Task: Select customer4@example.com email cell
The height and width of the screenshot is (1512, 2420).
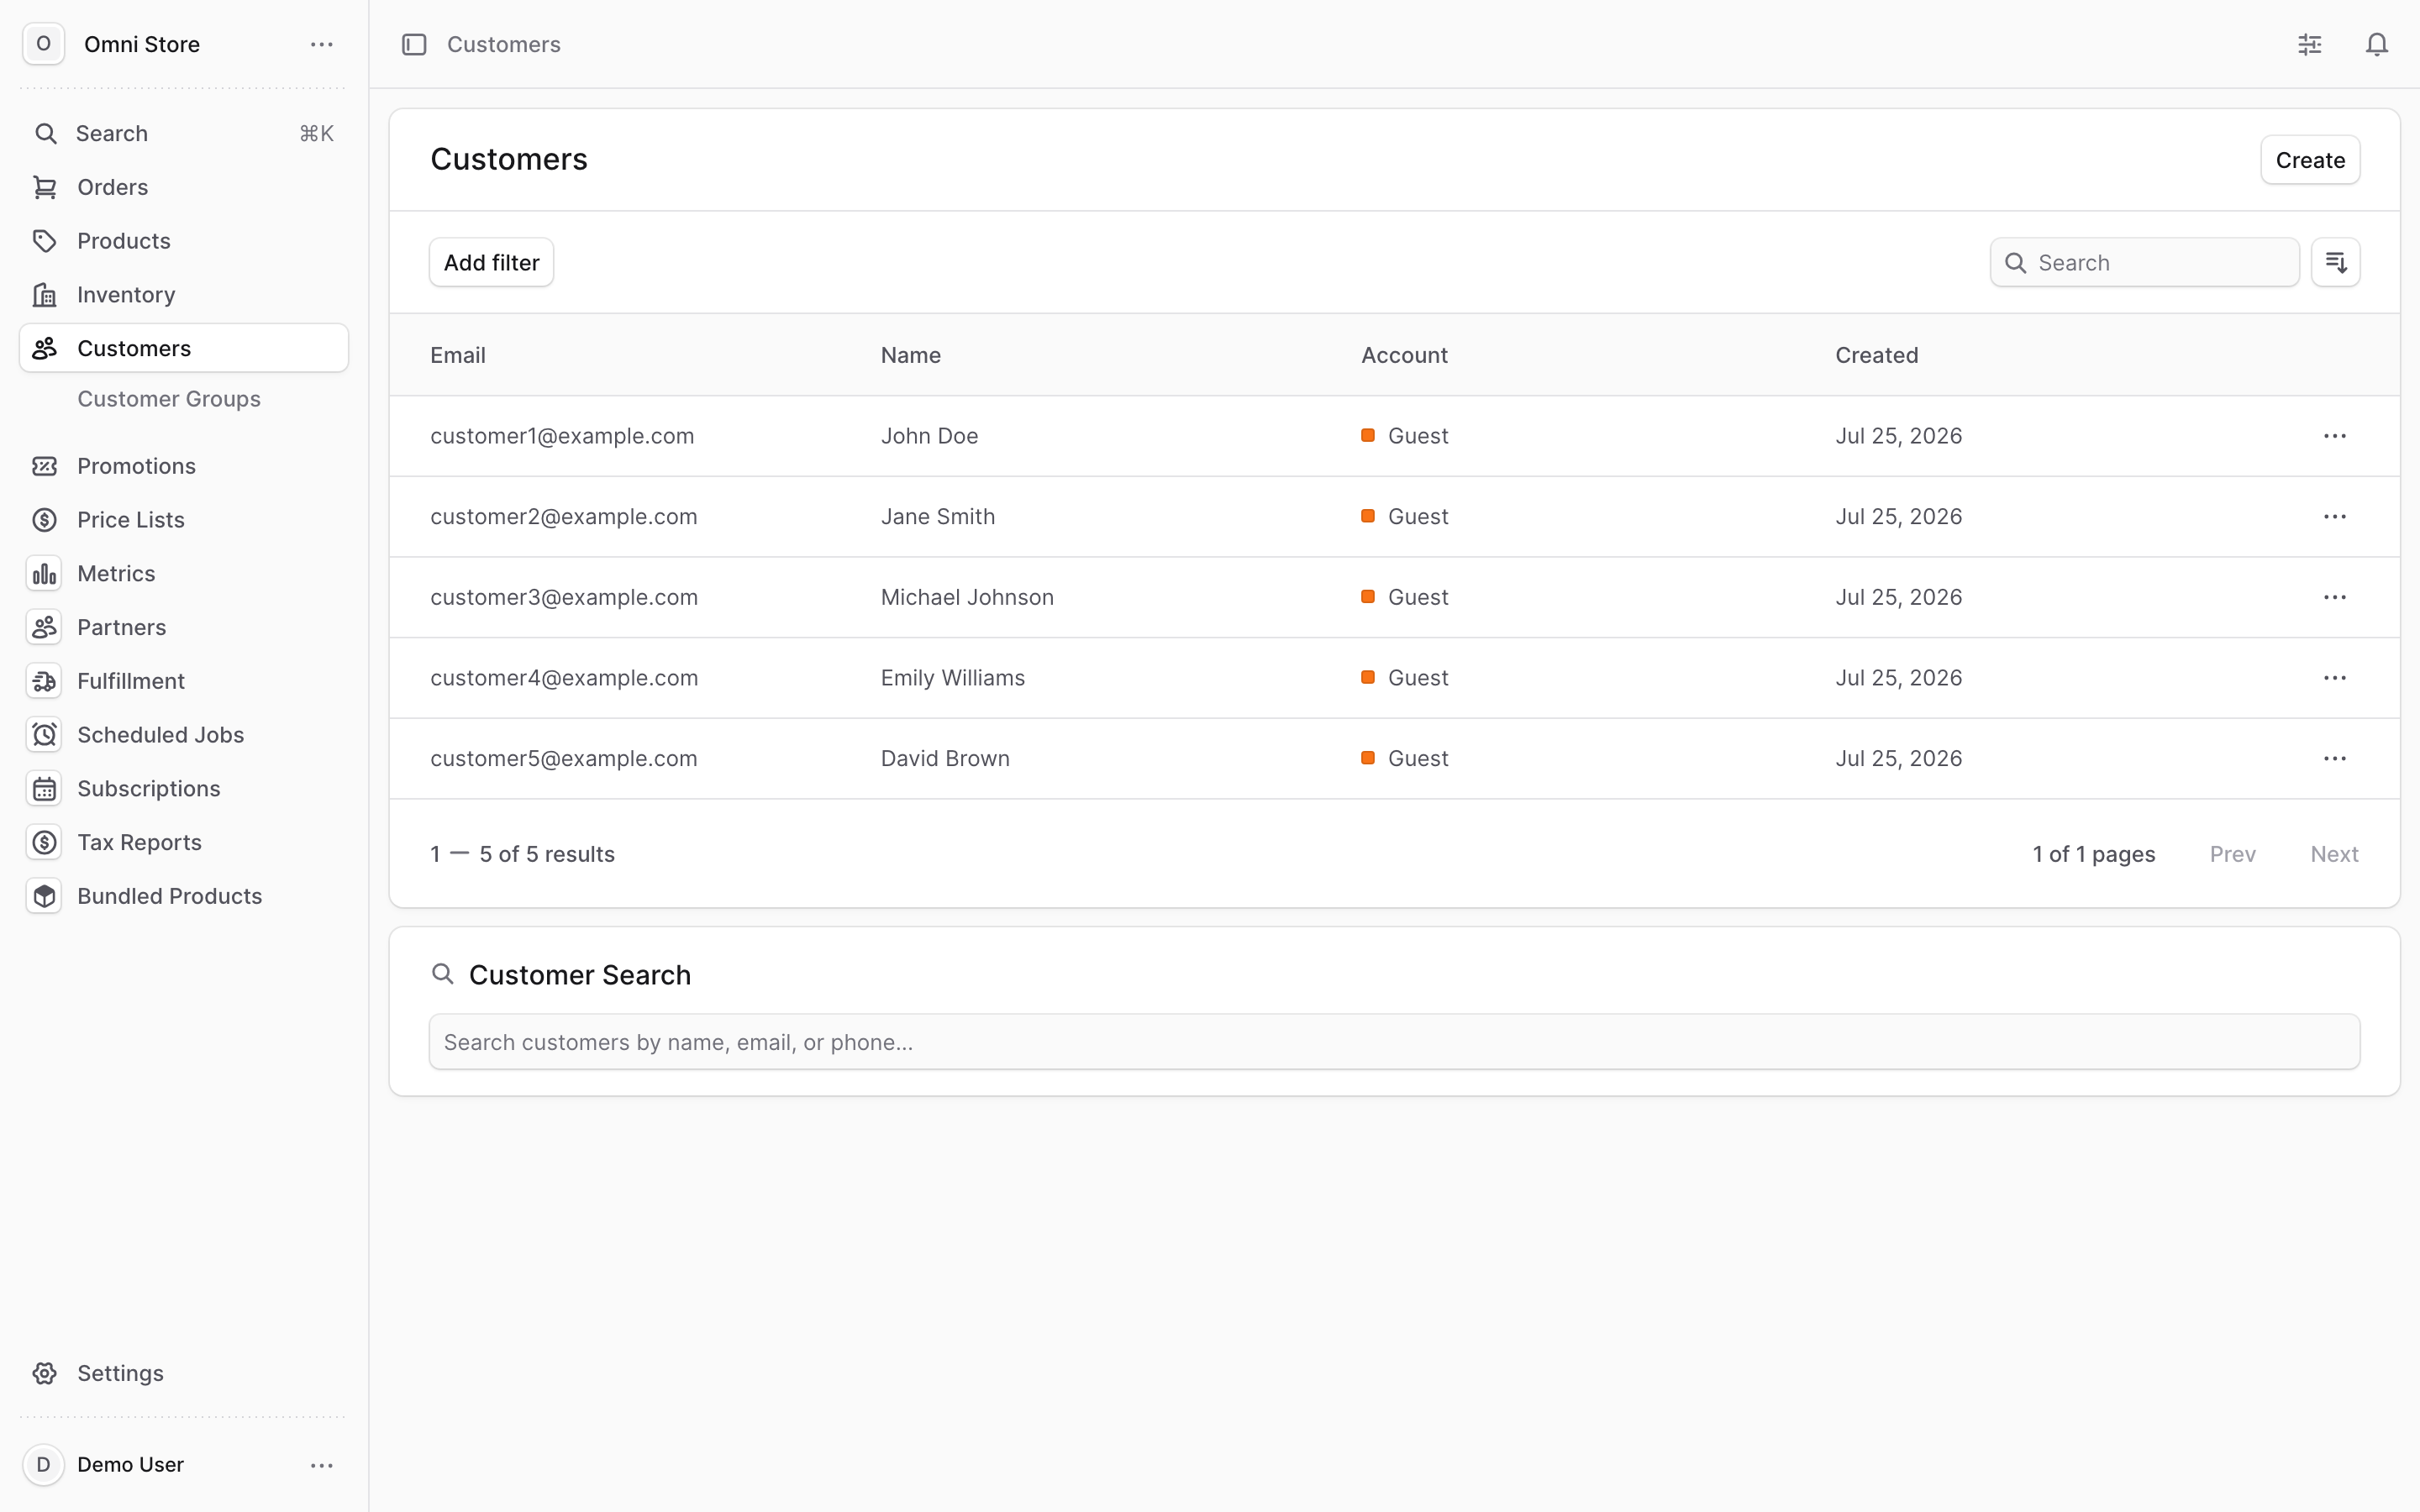Action: coord(564,678)
